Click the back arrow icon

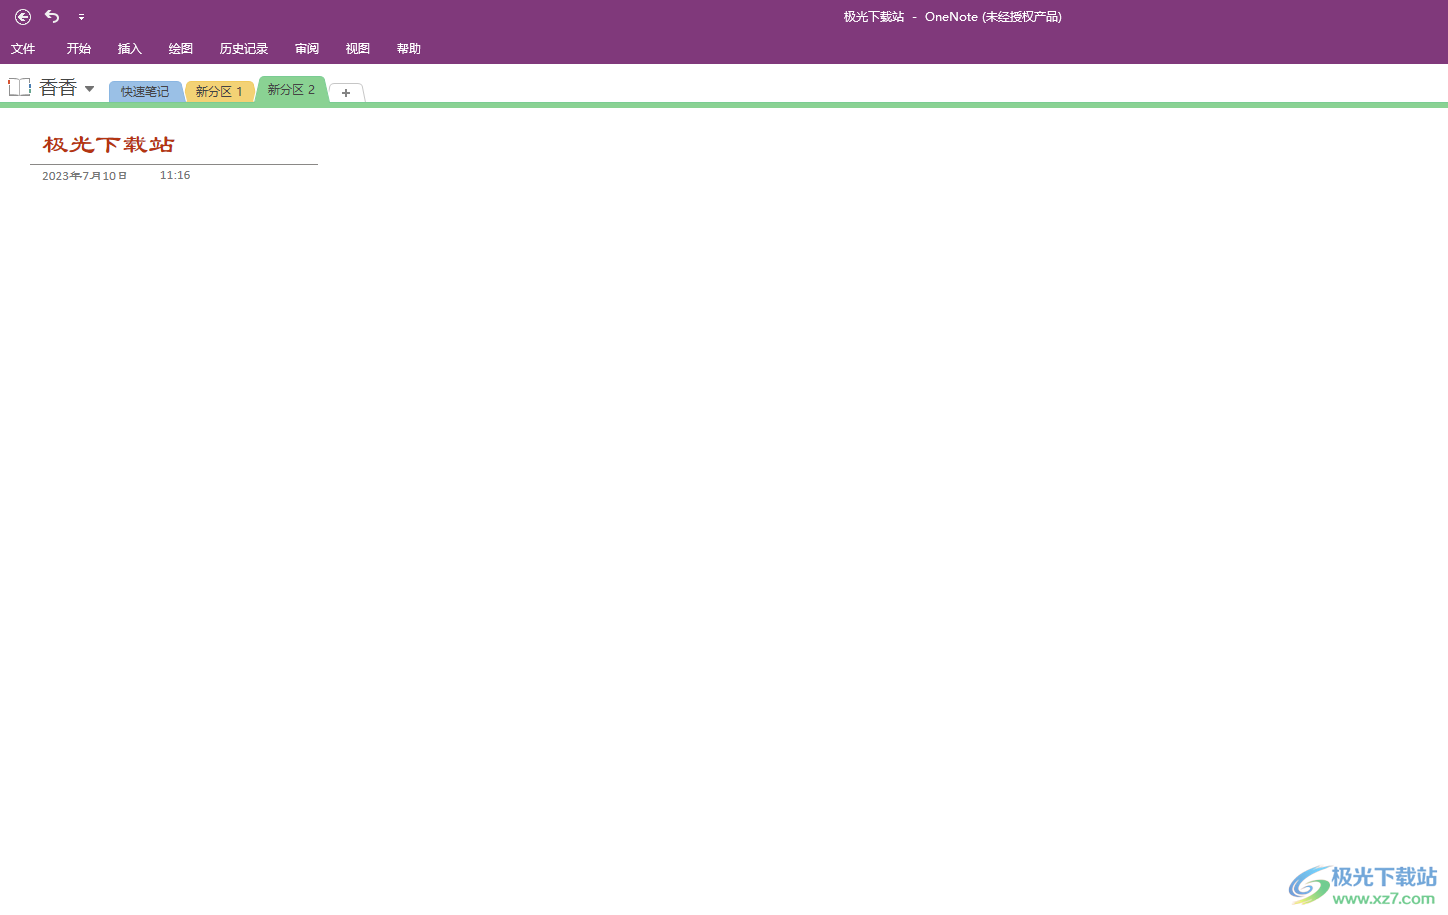click(x=23, y=17)
